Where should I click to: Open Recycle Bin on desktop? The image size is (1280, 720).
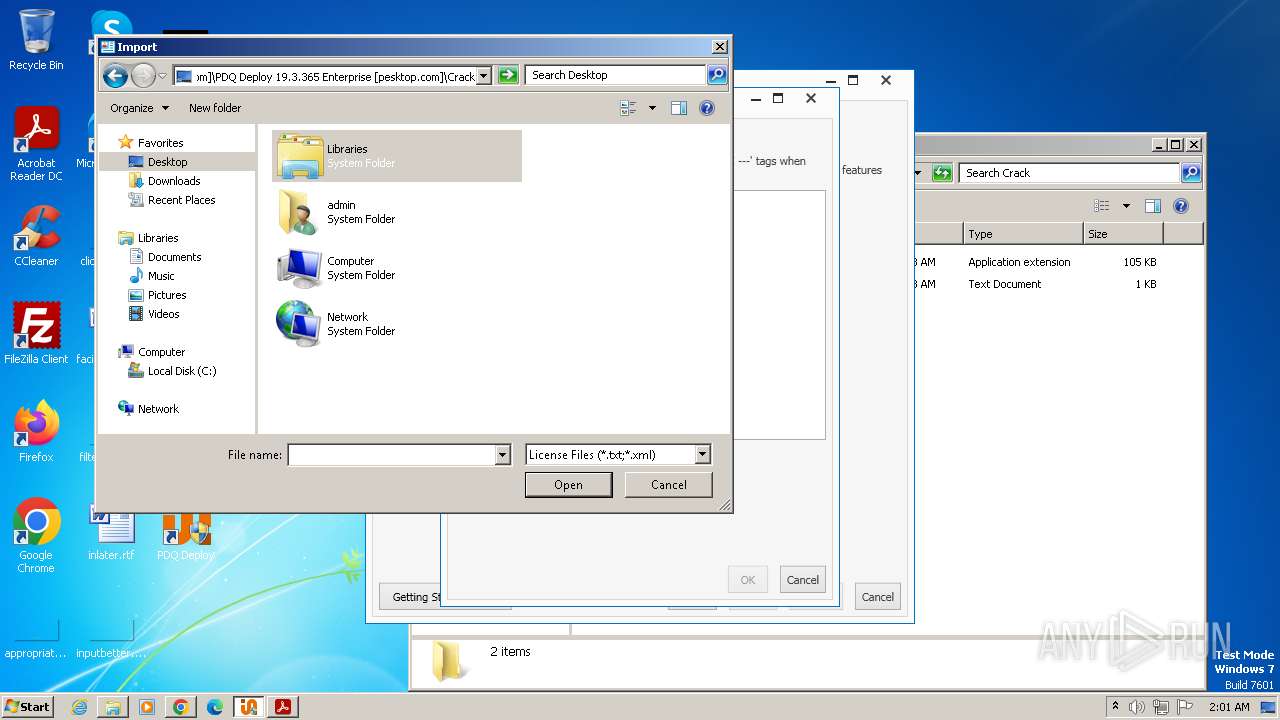(x=36, y=40)
